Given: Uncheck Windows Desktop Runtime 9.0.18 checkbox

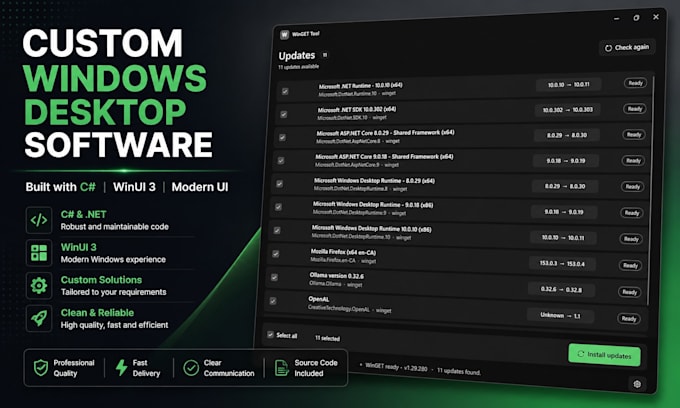Looking at the screenshot, I should pyautogui.click(x=278, y=207).
